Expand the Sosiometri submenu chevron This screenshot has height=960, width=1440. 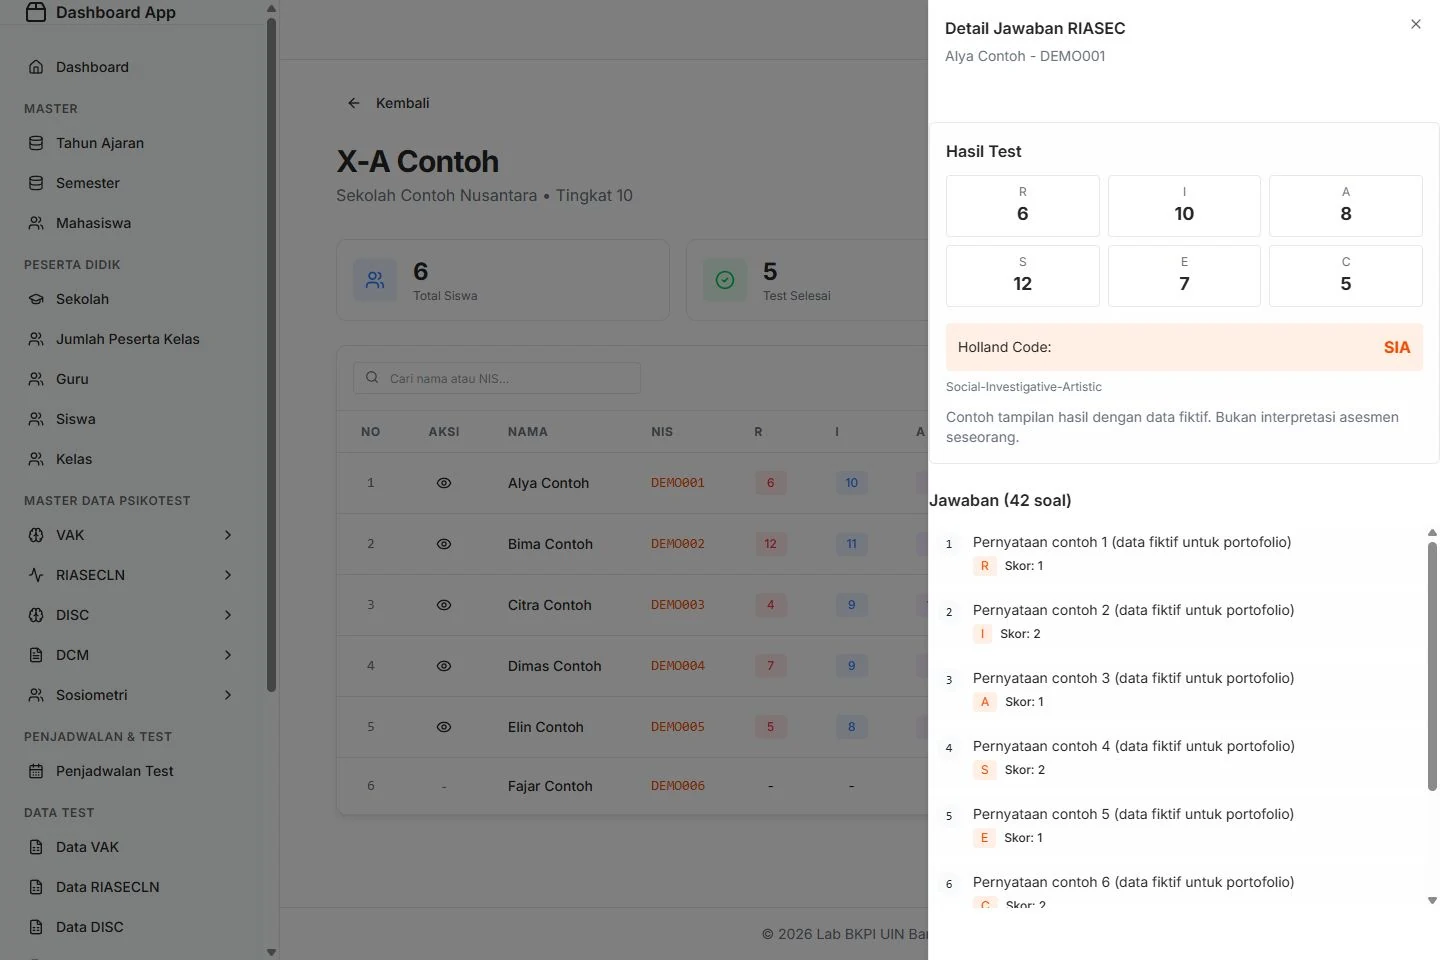point(228,695)
